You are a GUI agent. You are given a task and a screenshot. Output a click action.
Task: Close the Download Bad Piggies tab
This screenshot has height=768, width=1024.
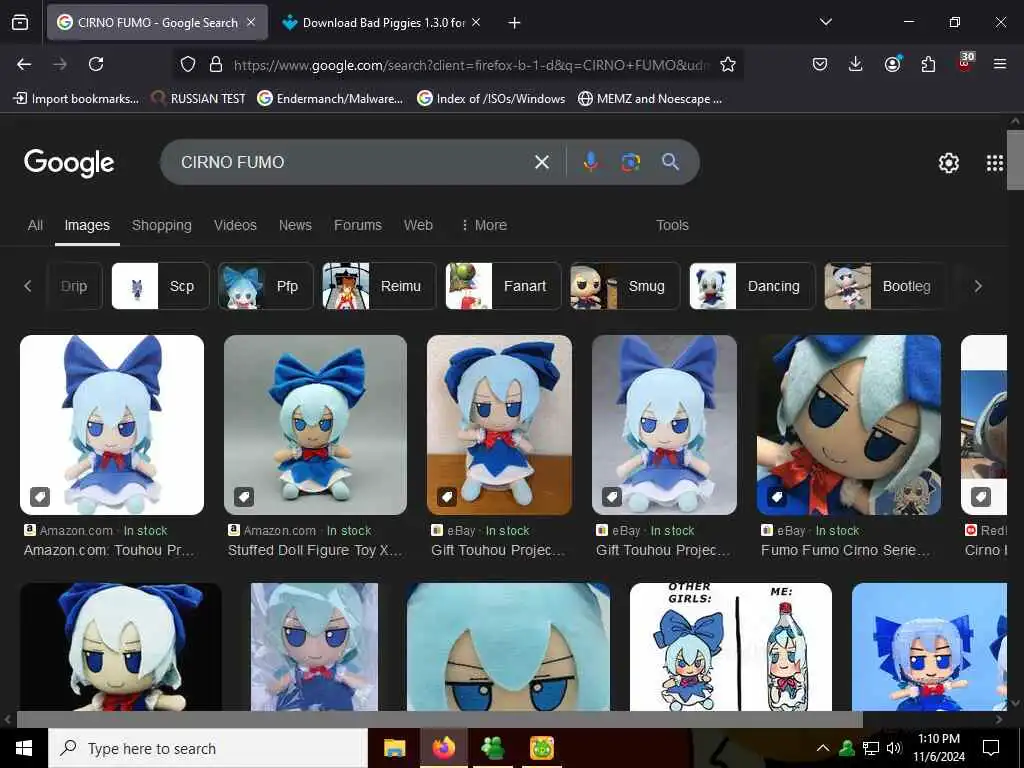(476, 22)
